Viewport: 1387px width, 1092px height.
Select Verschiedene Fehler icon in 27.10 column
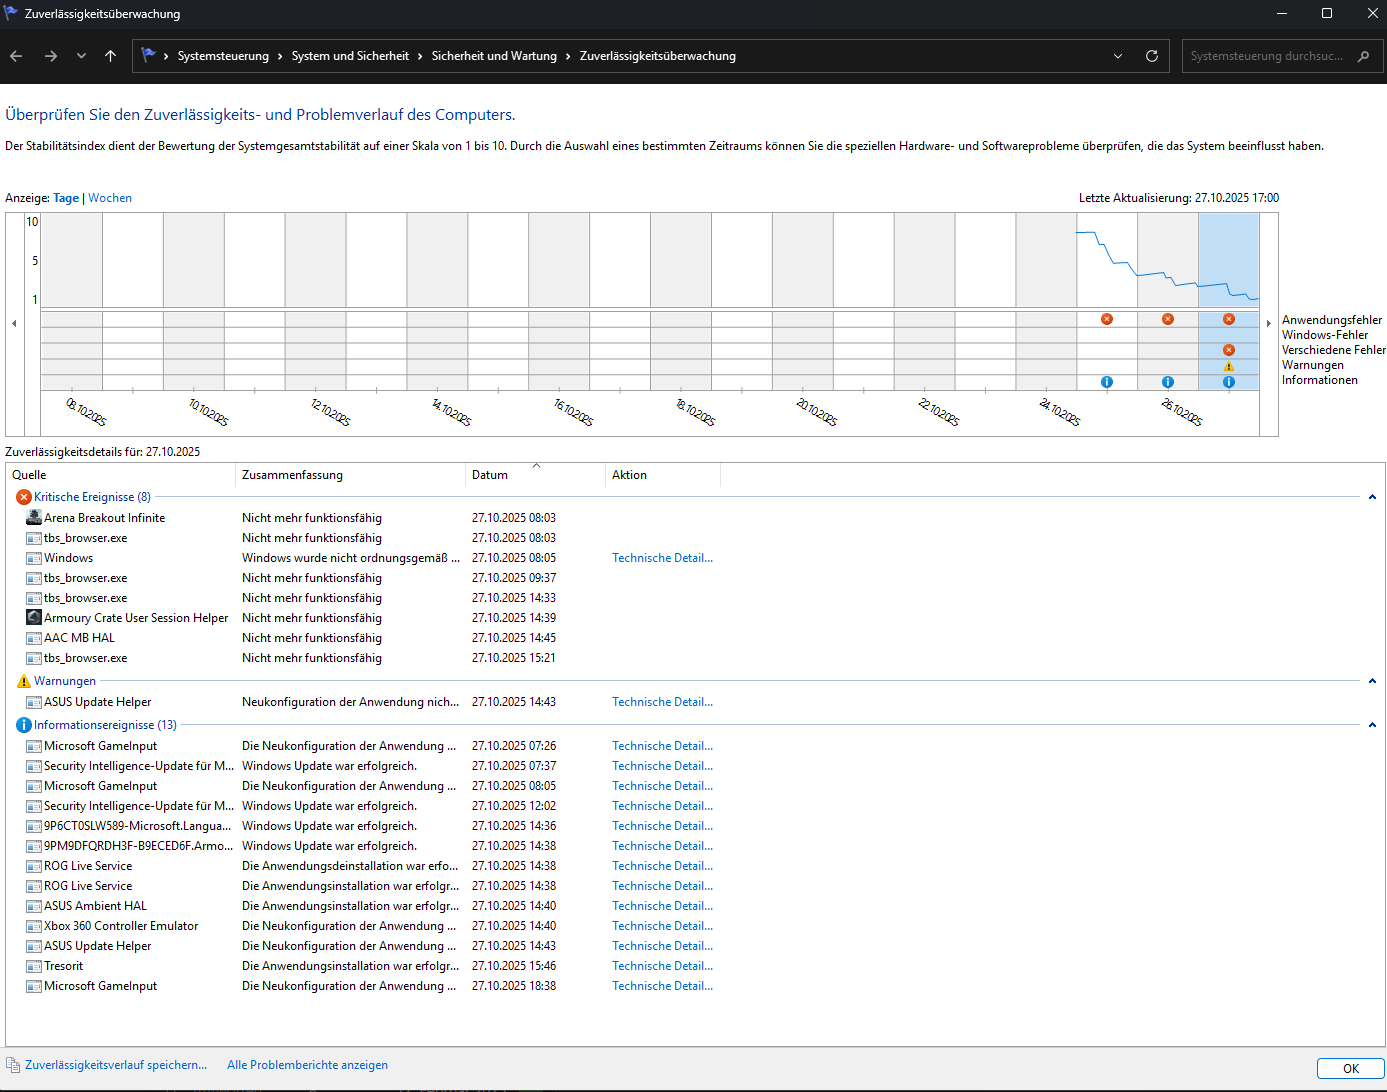click(1229, 350)
